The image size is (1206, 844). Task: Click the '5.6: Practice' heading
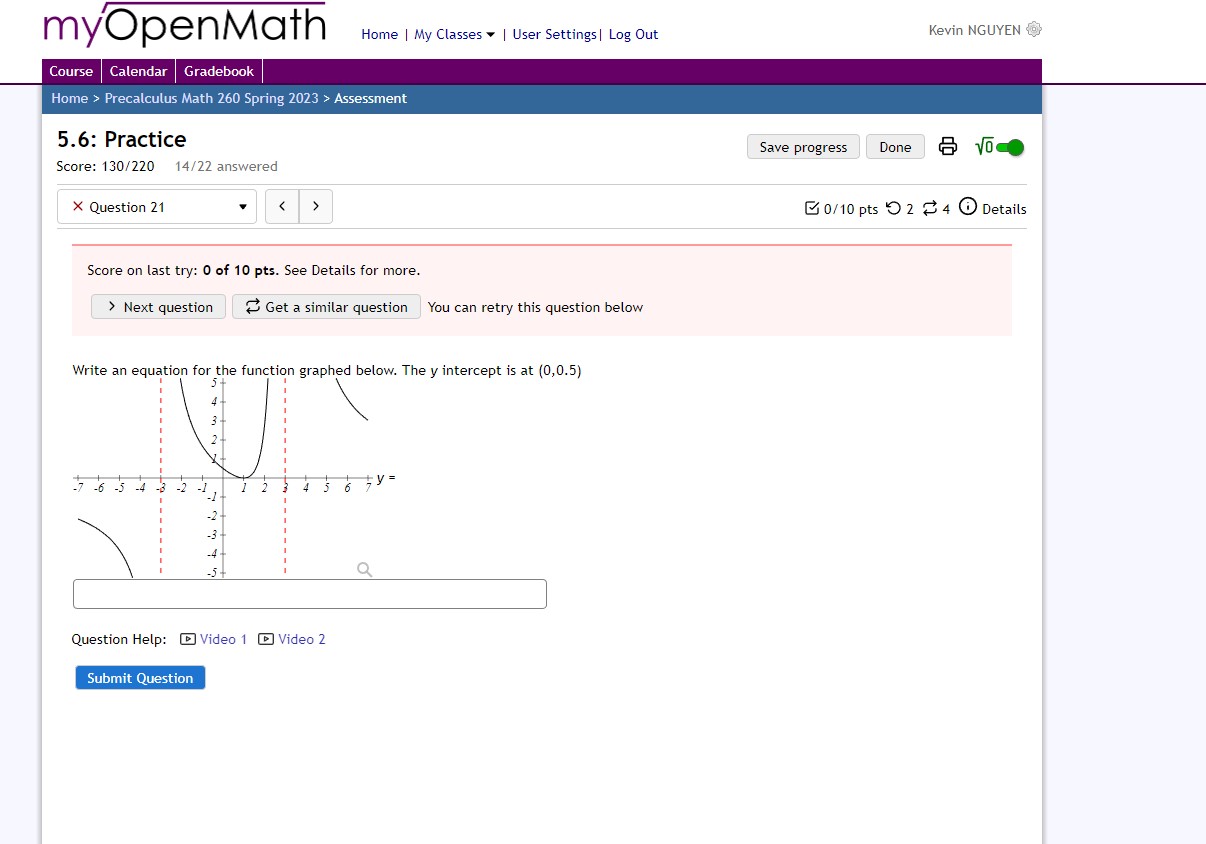tap(122, 139)
